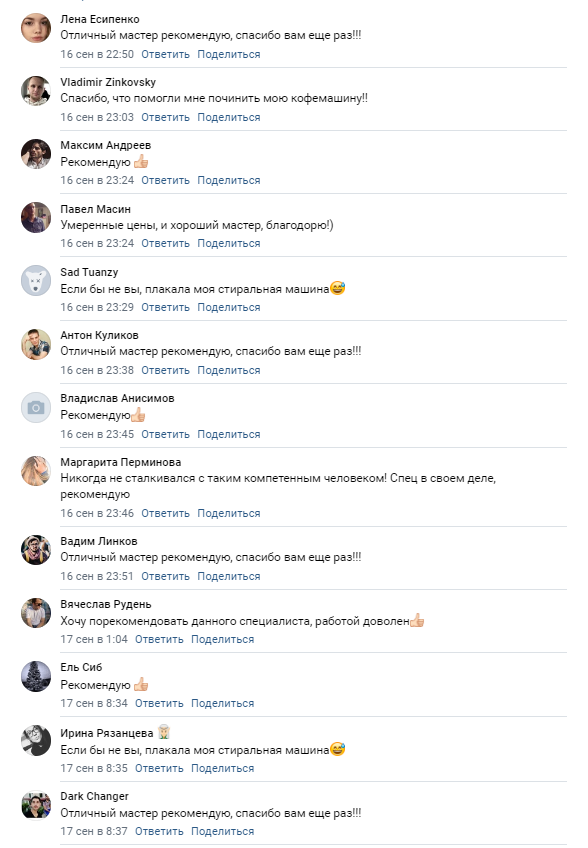
Task: Click Vladimir Zinkovsky's avatar picture
Action: (x=36, y=91)
